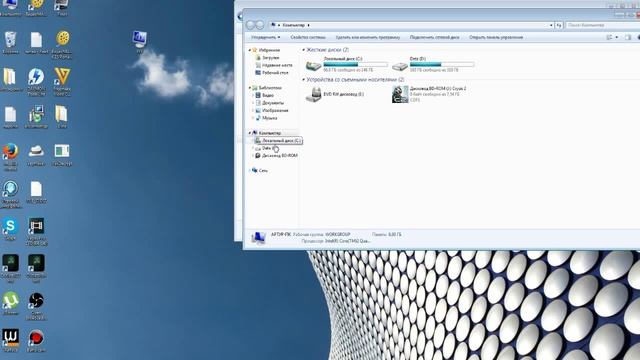Viewport: 640px width, 360px height.
Task: Go forward in the Explorer window
Action: tap(260, 25)
